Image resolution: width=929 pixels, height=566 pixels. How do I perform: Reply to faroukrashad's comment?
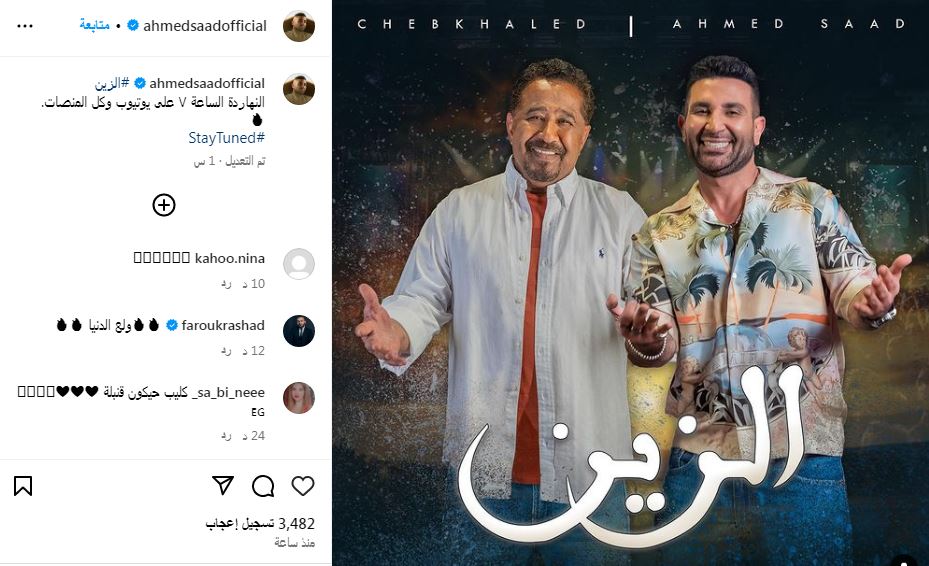226,351
